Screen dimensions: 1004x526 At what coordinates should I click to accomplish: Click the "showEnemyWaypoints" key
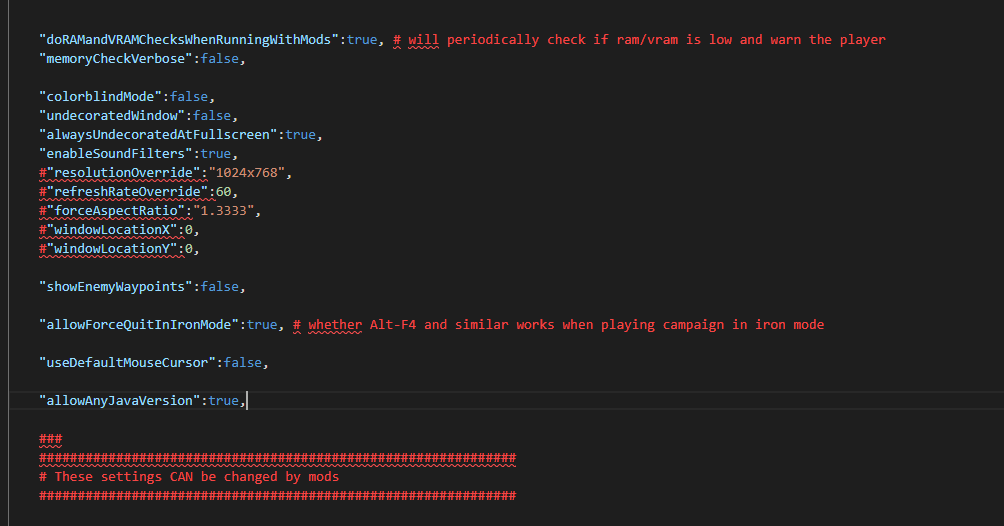click(115, 287)
